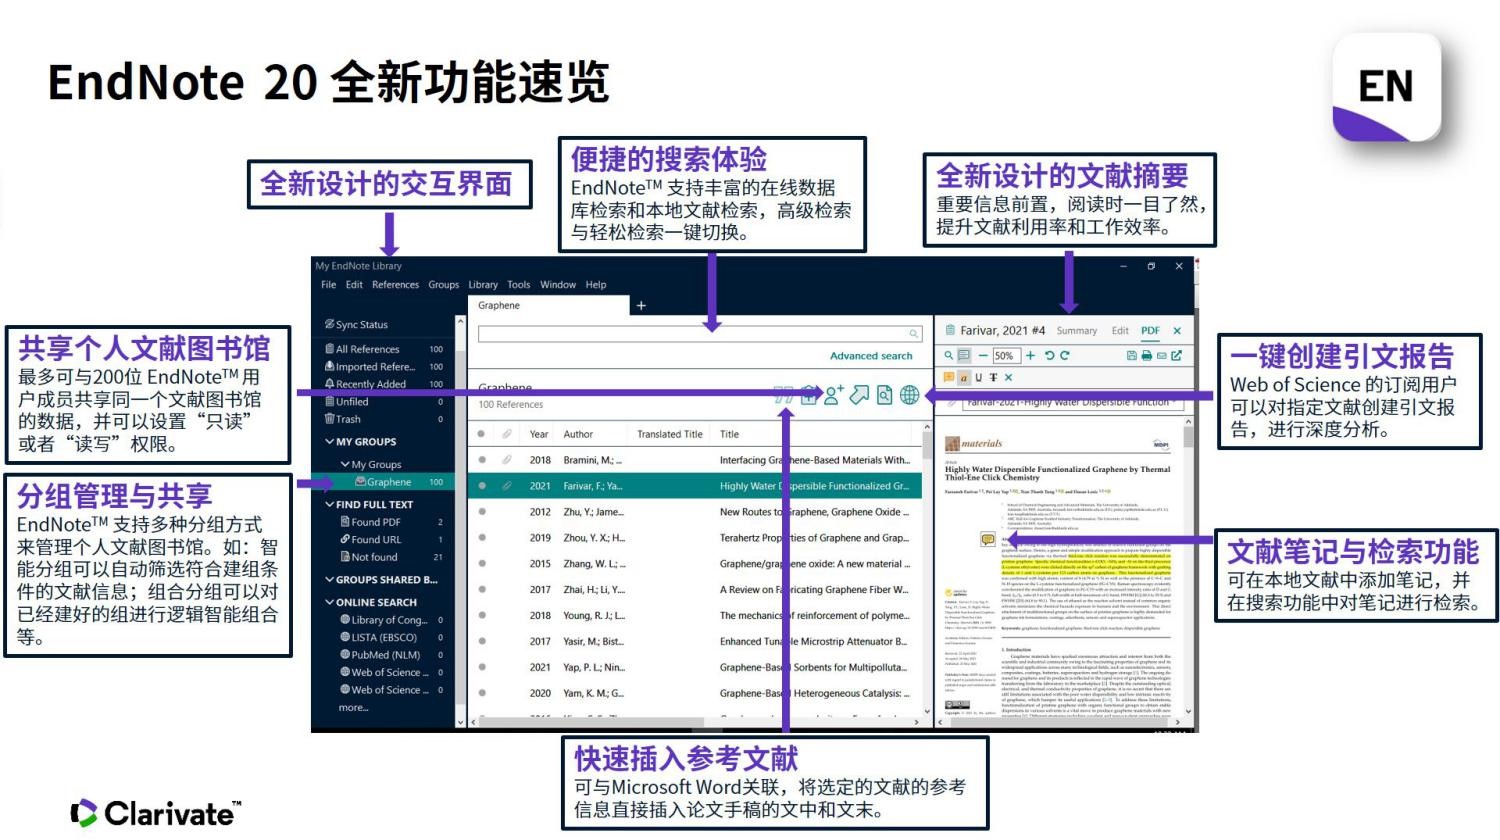
Task: Click the magnifier icon inside search box
Action: coord(913,334)
